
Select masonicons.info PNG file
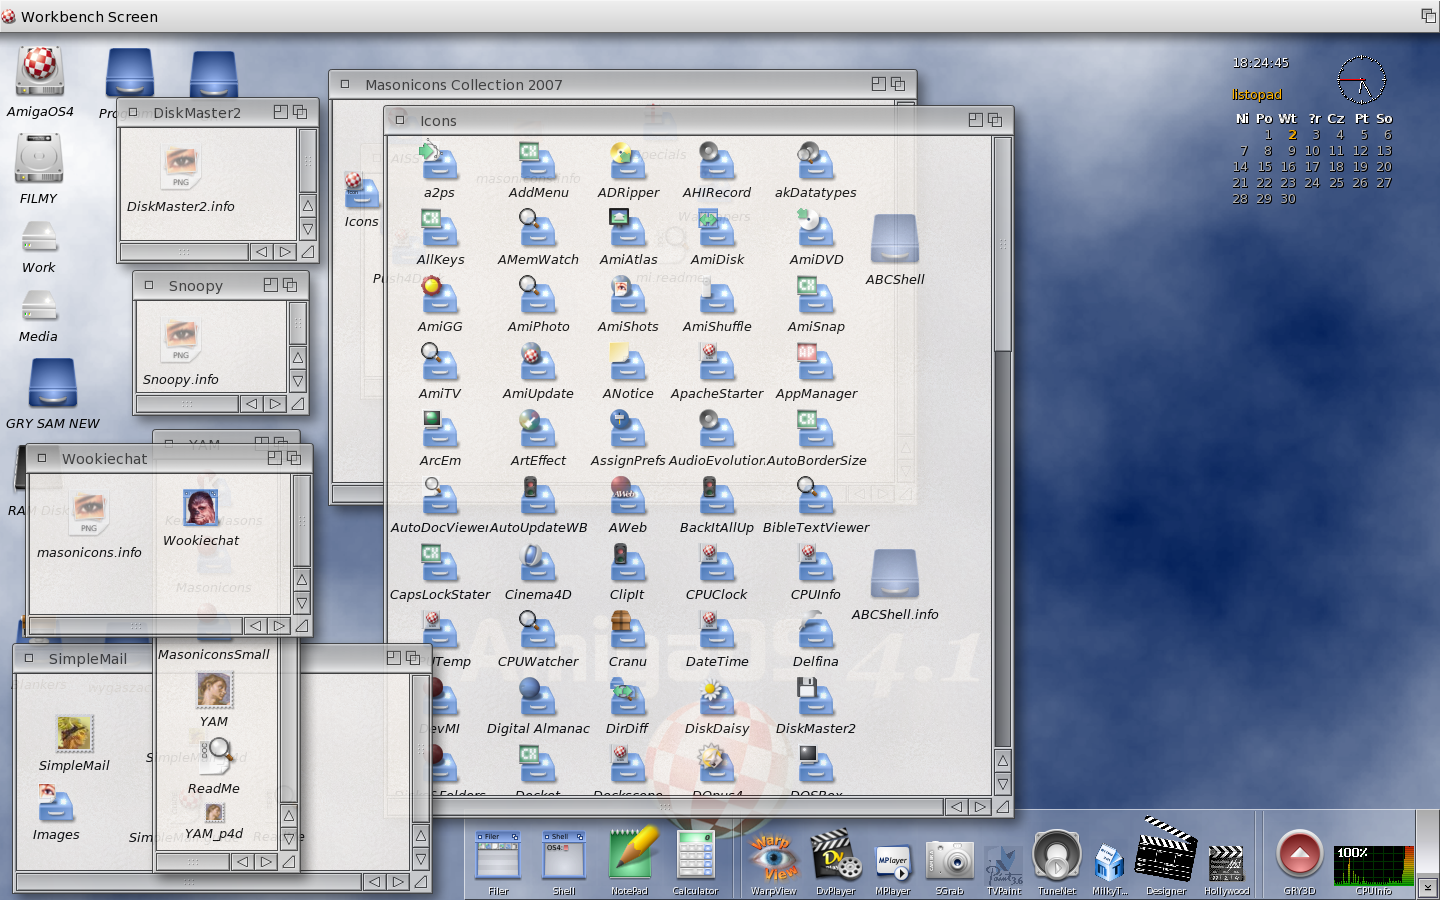[x=89, y=513]
